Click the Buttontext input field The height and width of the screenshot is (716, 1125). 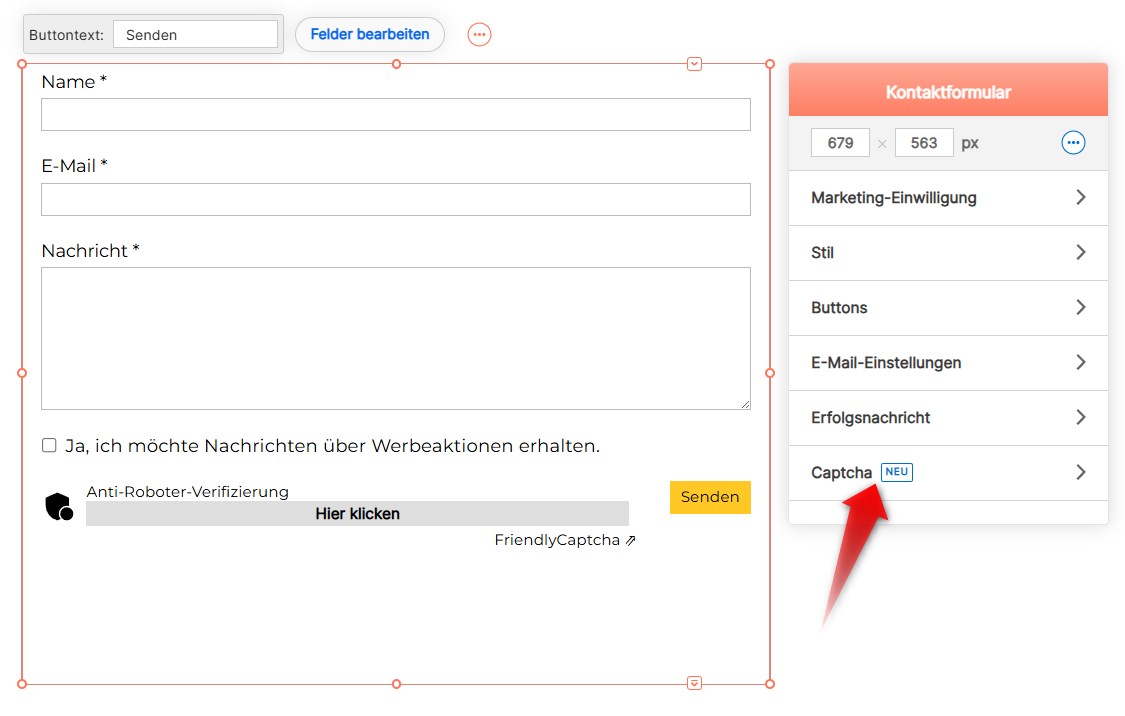click(x=195, y=35)
